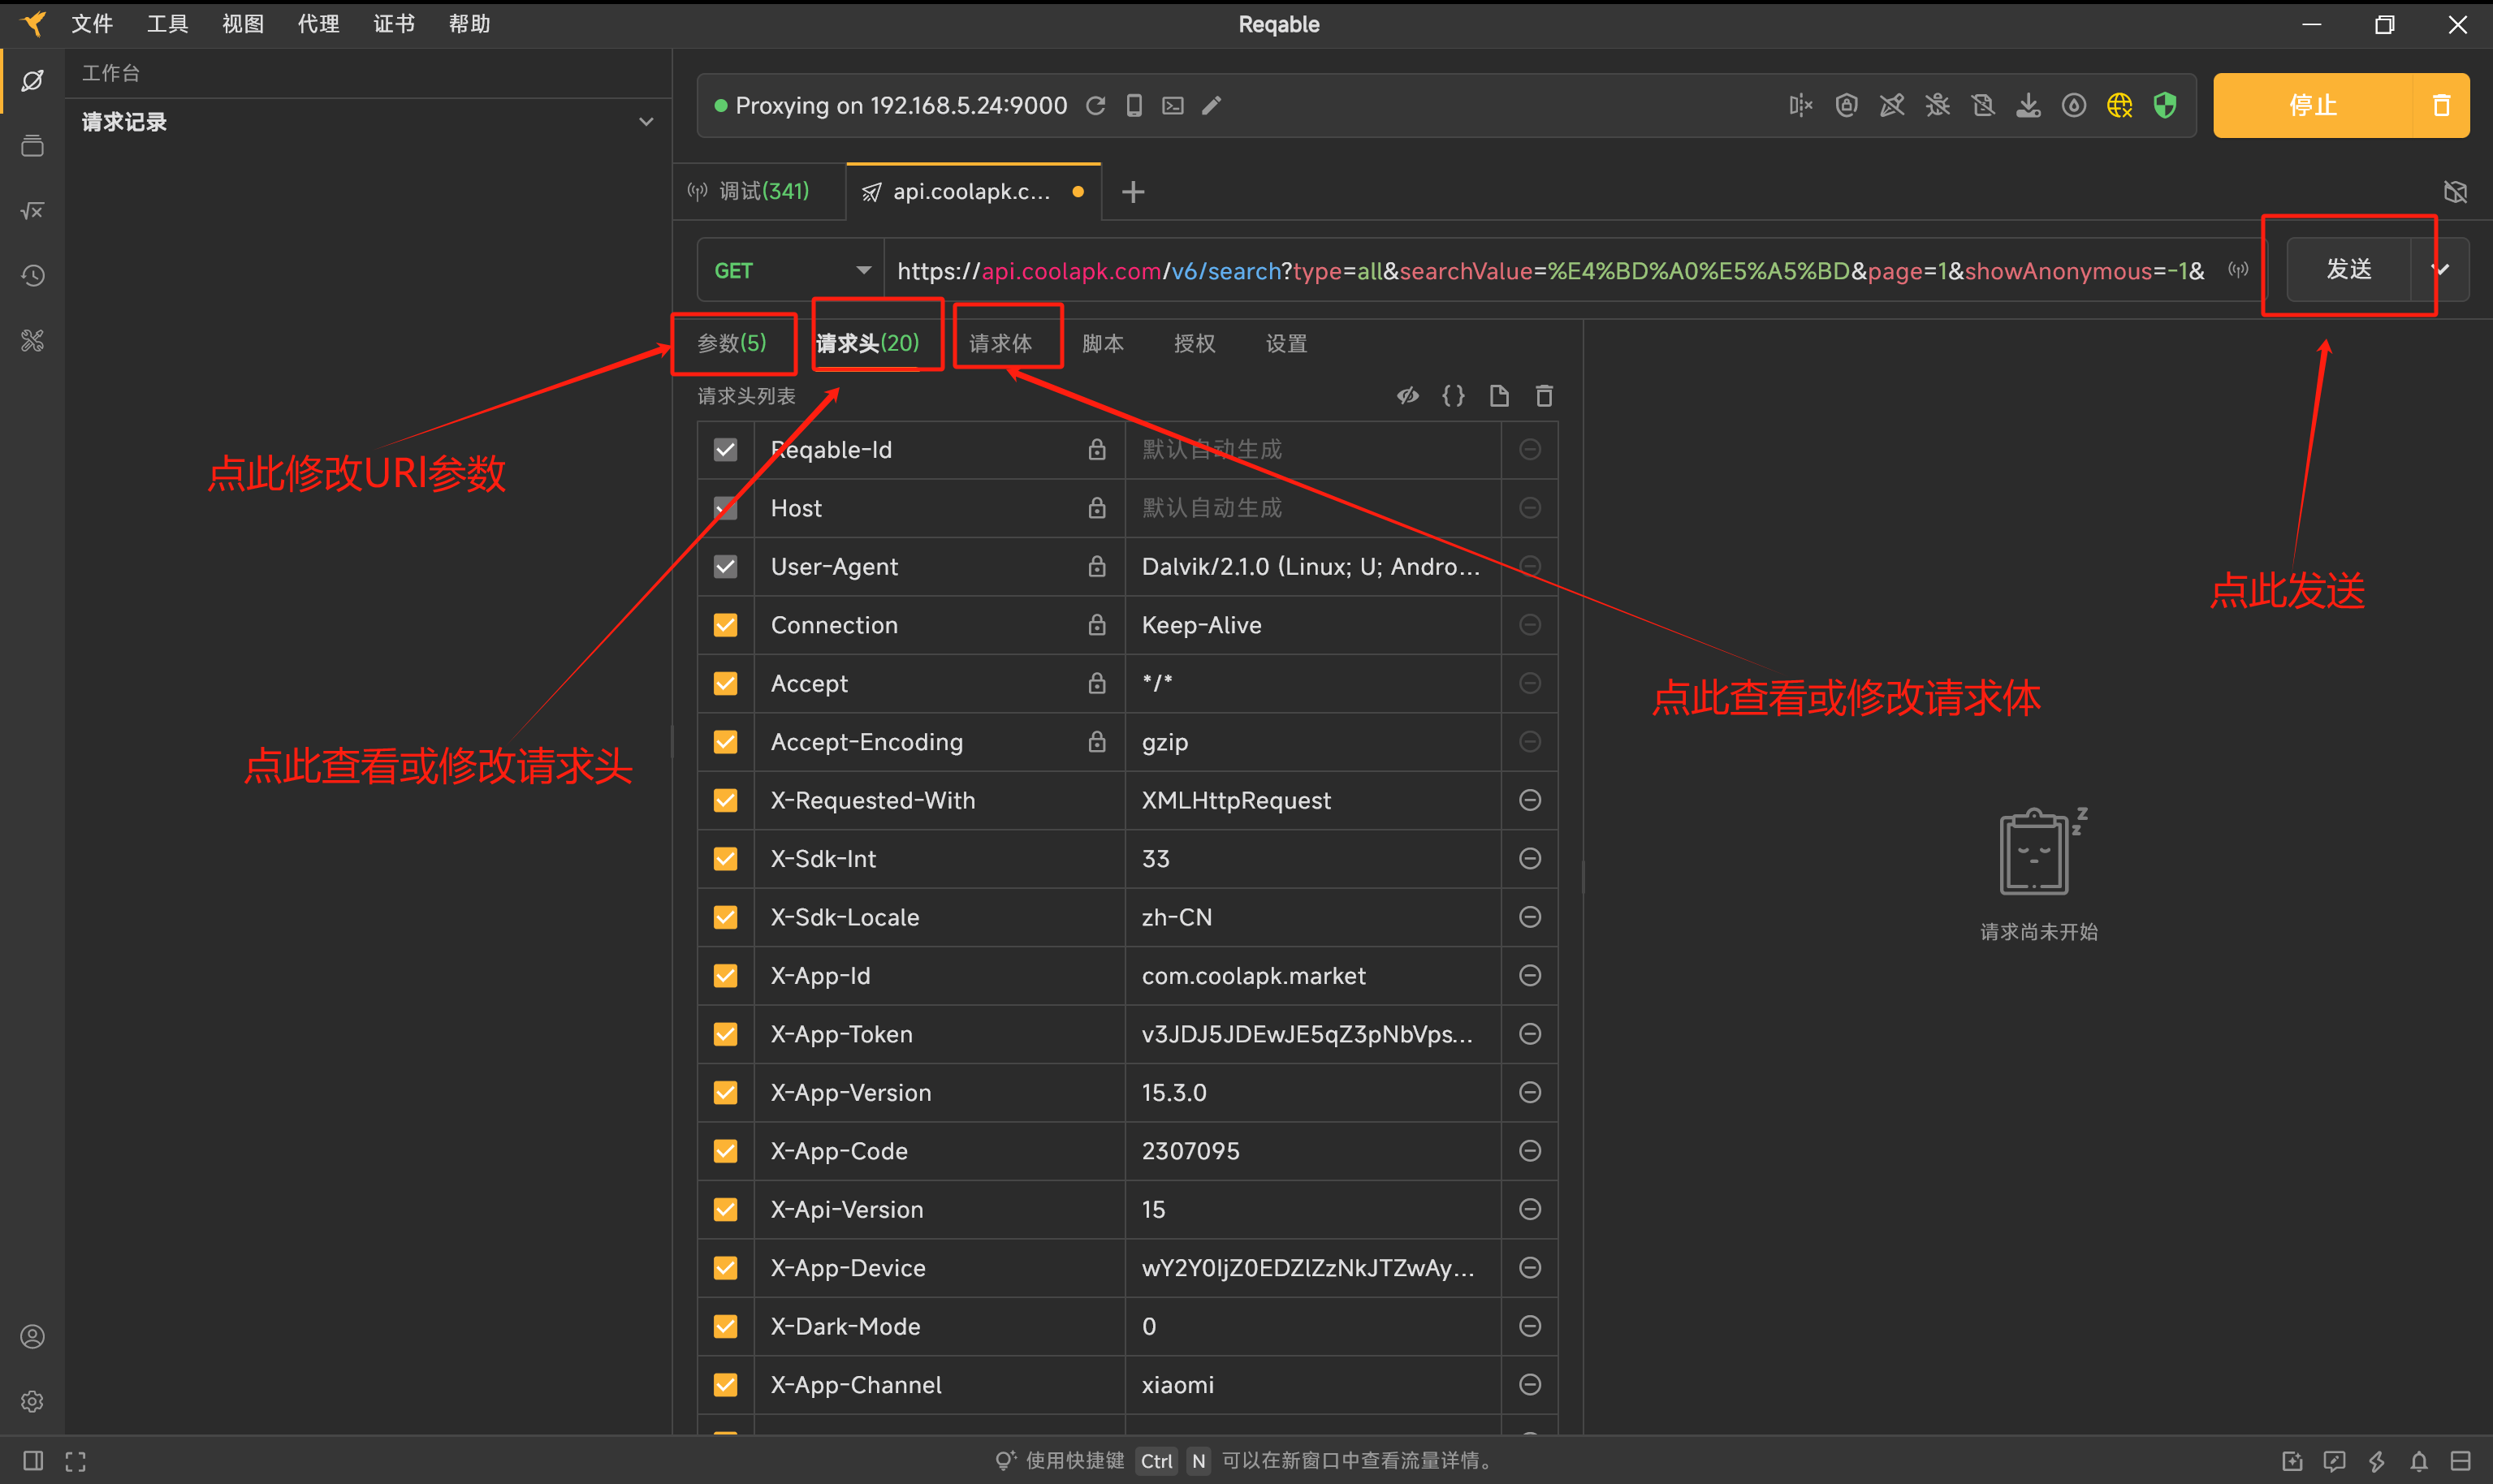Remove the X-Sdk-Int header row
This screenshot has height=1484, width=2493.
(x=1529, y=858)
